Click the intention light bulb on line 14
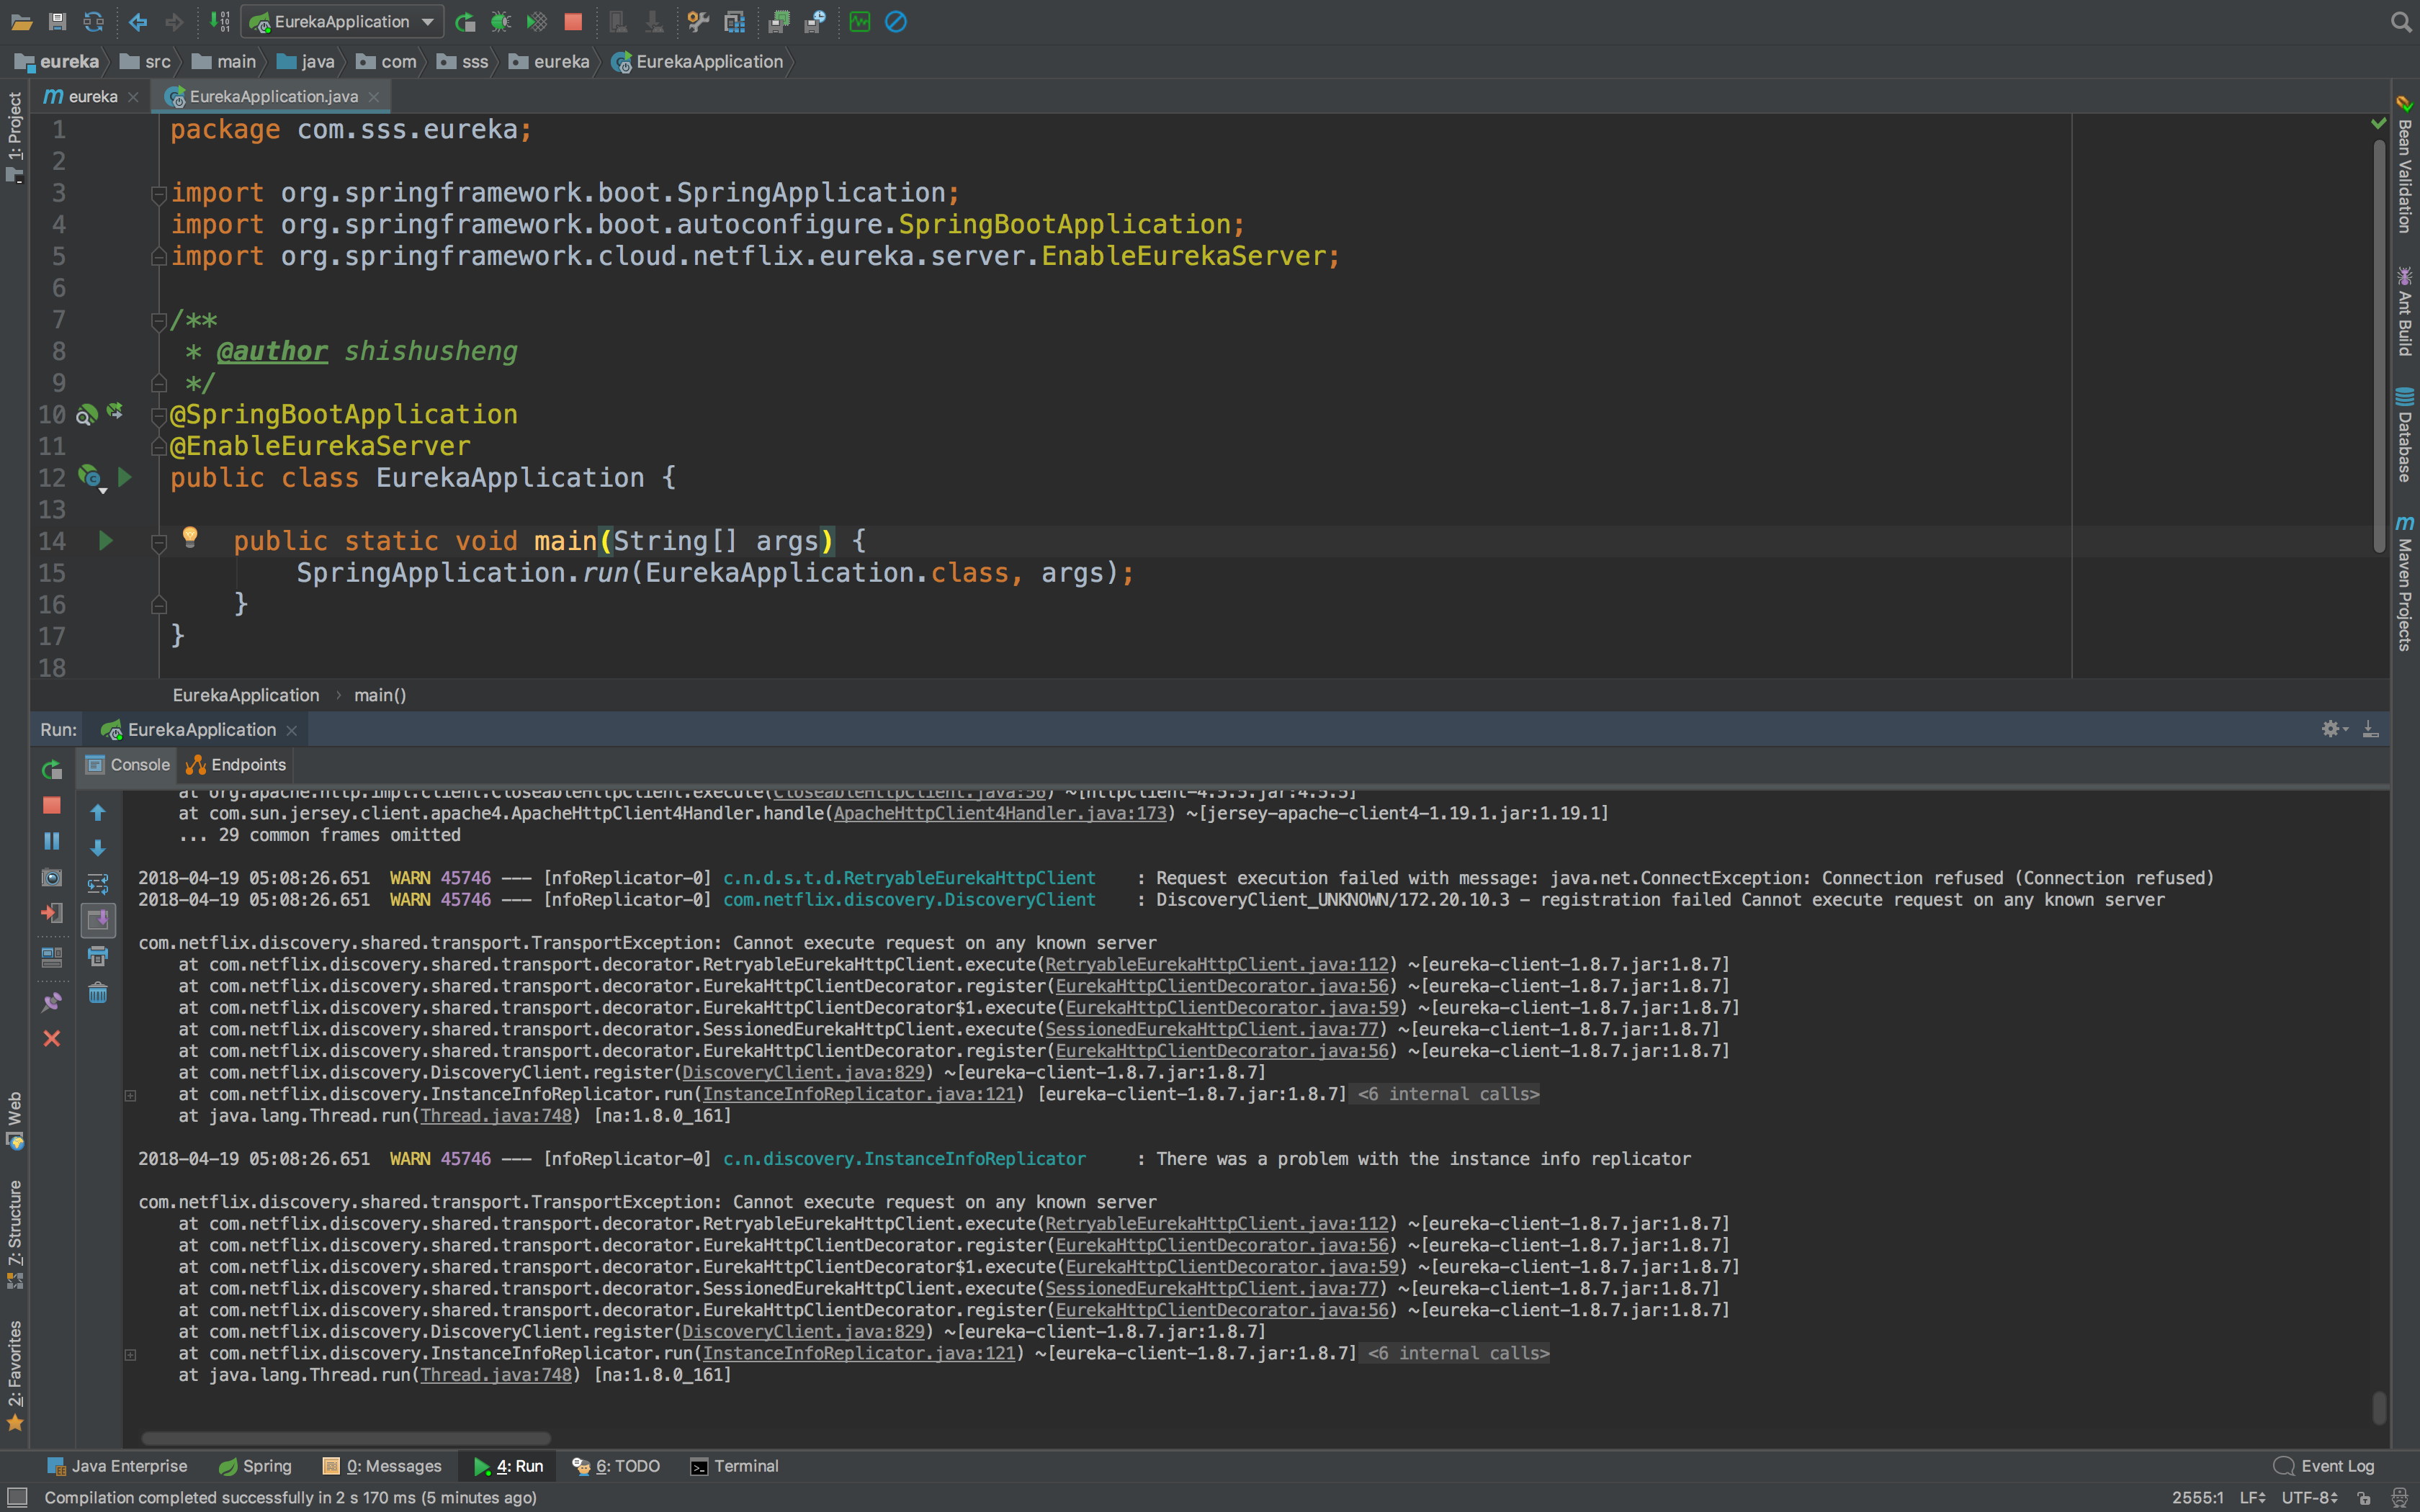2420x1512 pixels. pyautogui.click(x=190, y=538)
